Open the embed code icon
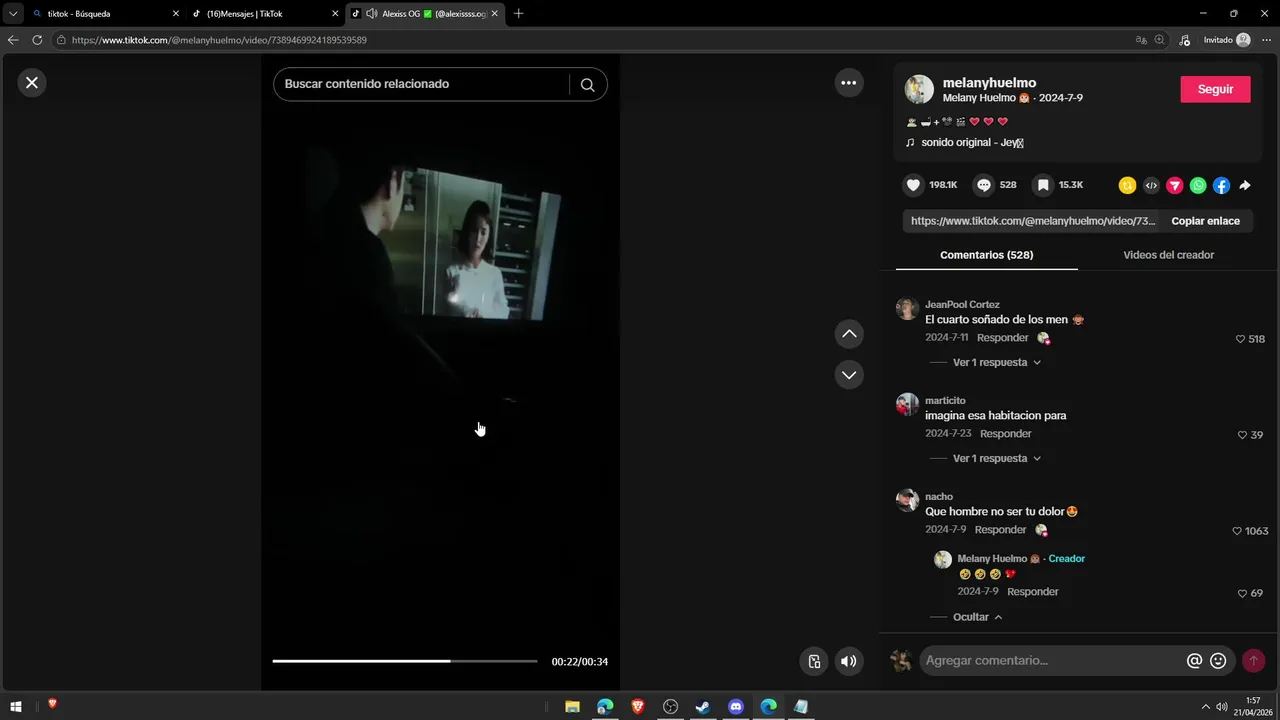Viewport: 1280px width, 720px height. [1151, 185]
